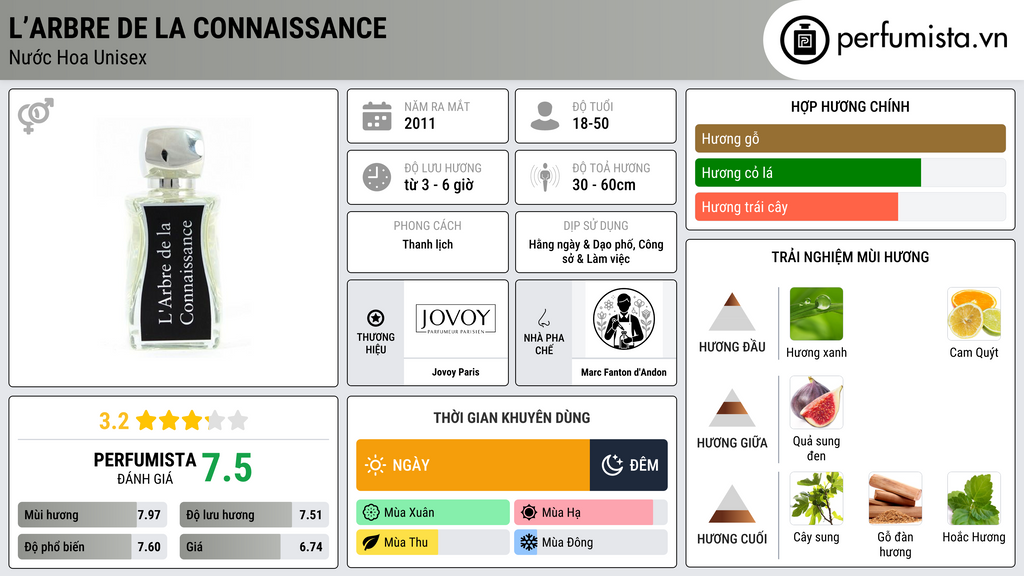Select the Hương đầu pyramid icon

pyautogui.click(x=732, y=312)
